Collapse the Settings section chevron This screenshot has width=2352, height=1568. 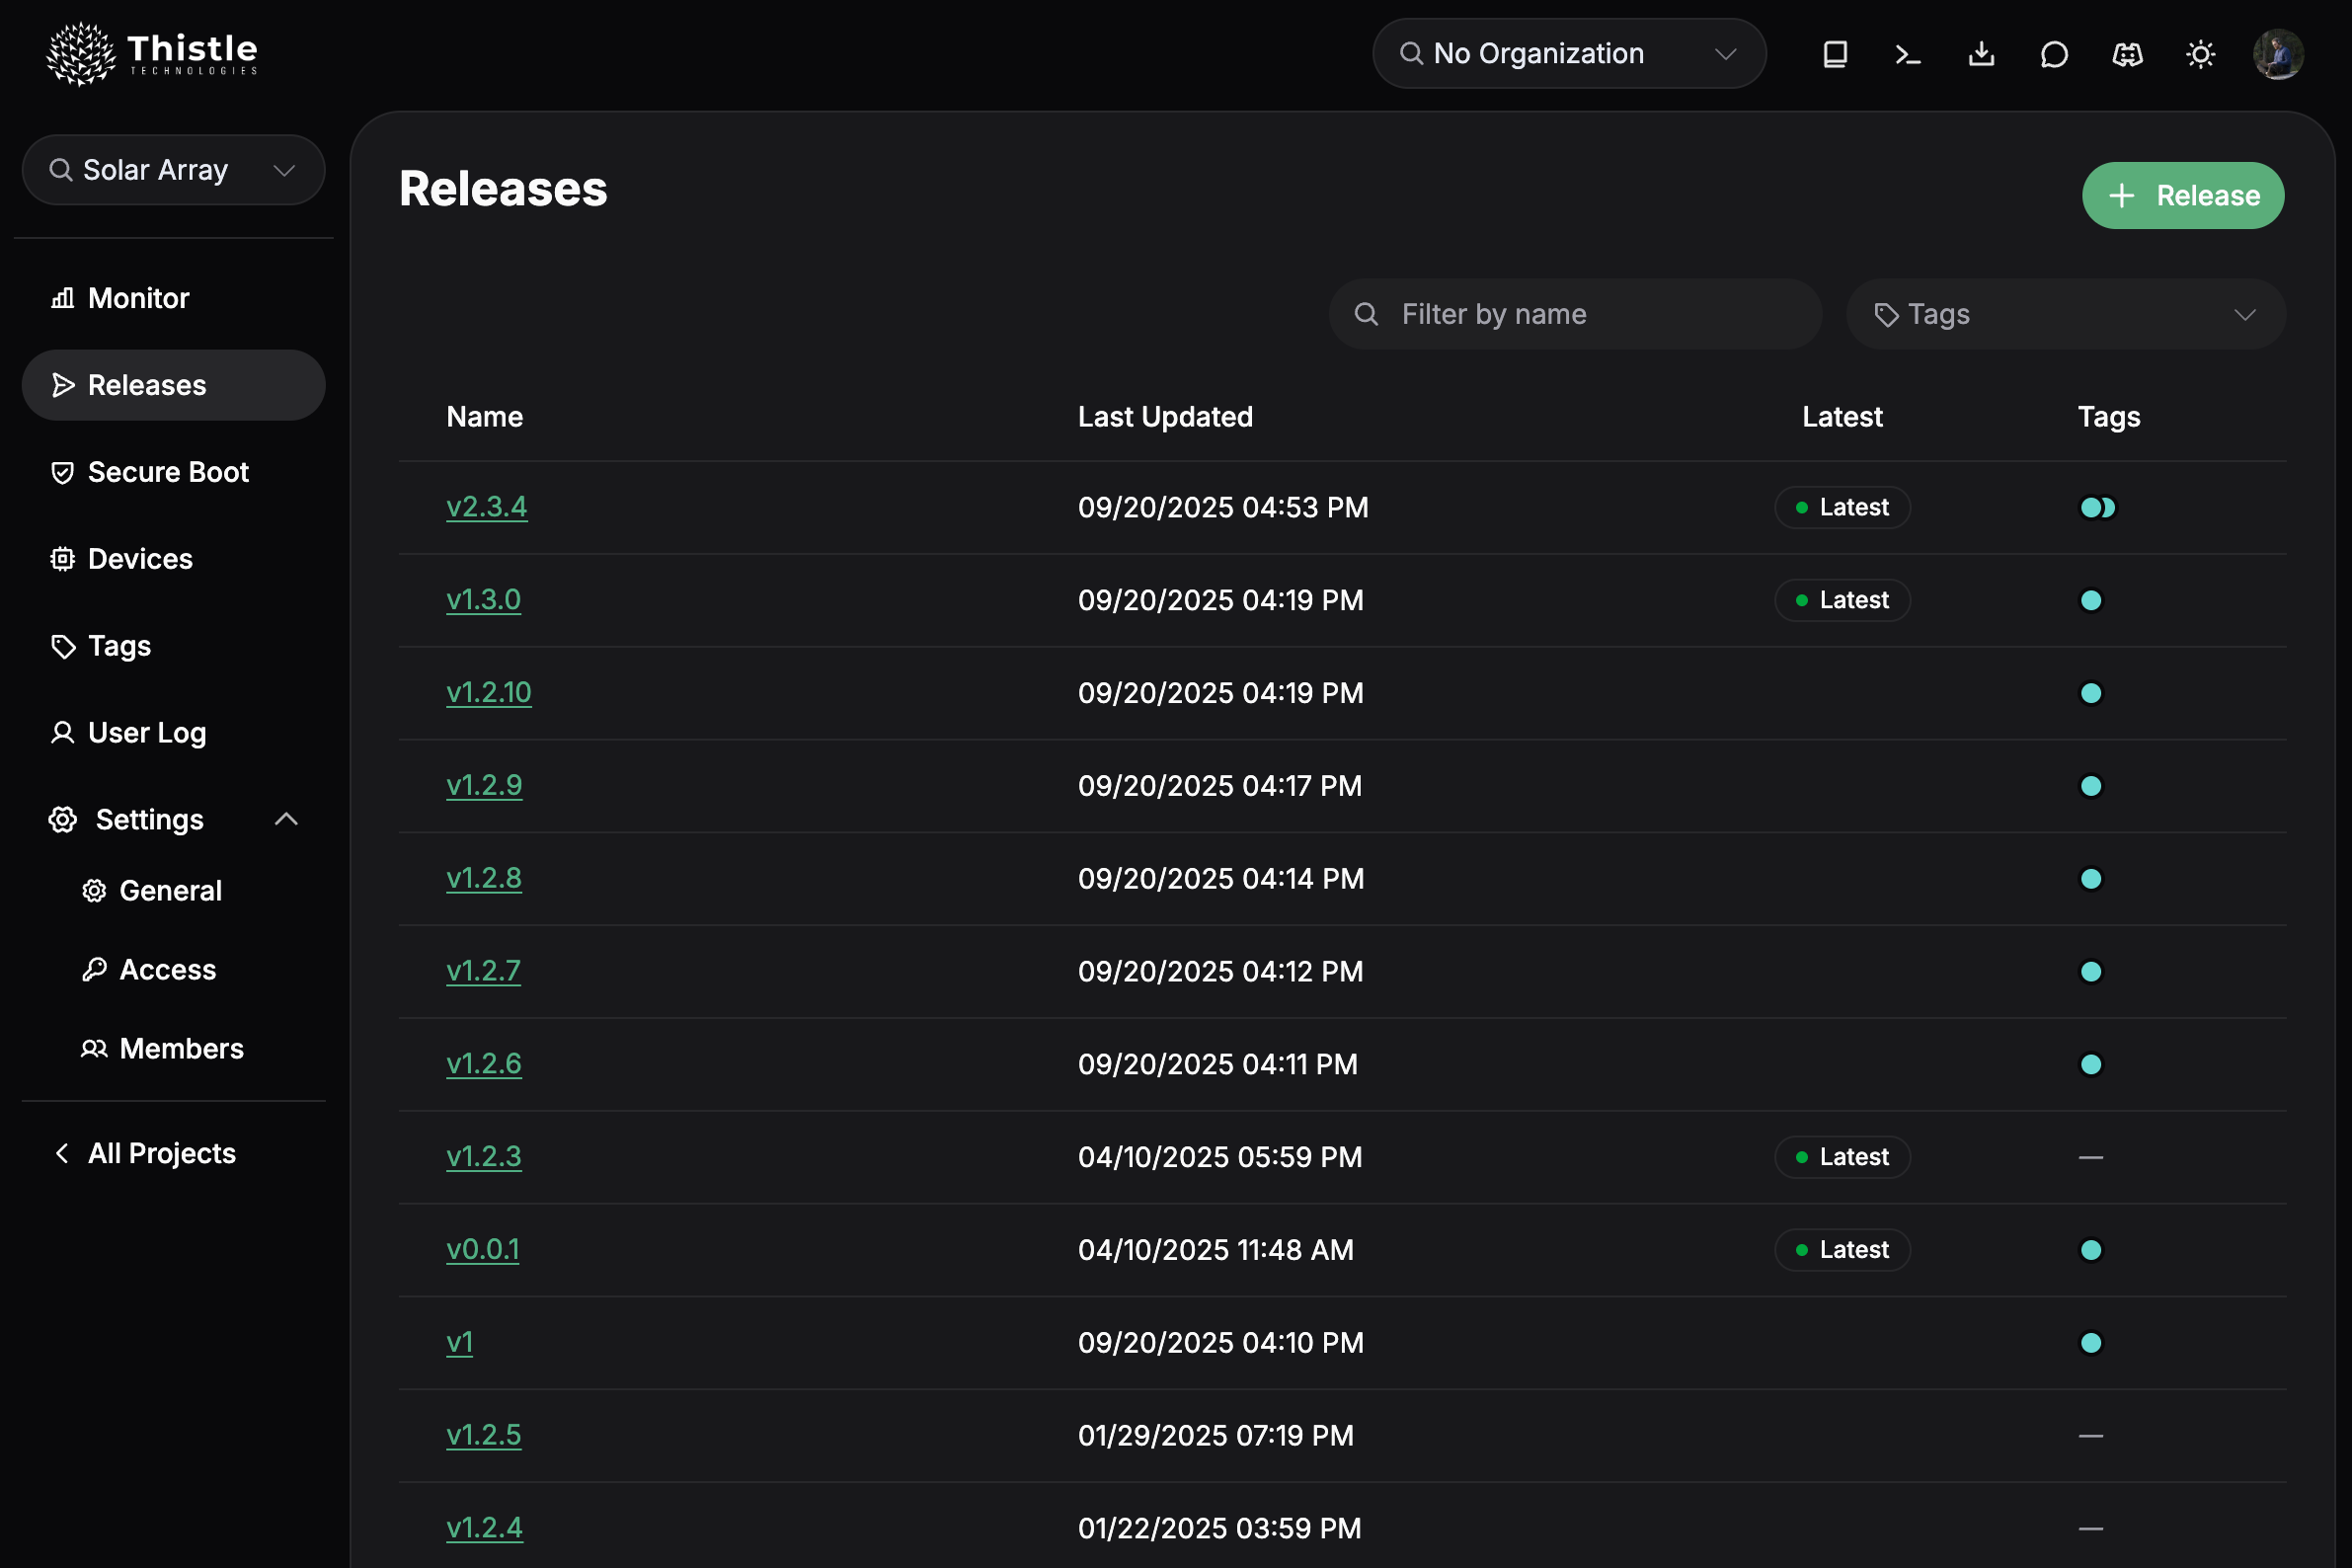[x=286, y=820]
